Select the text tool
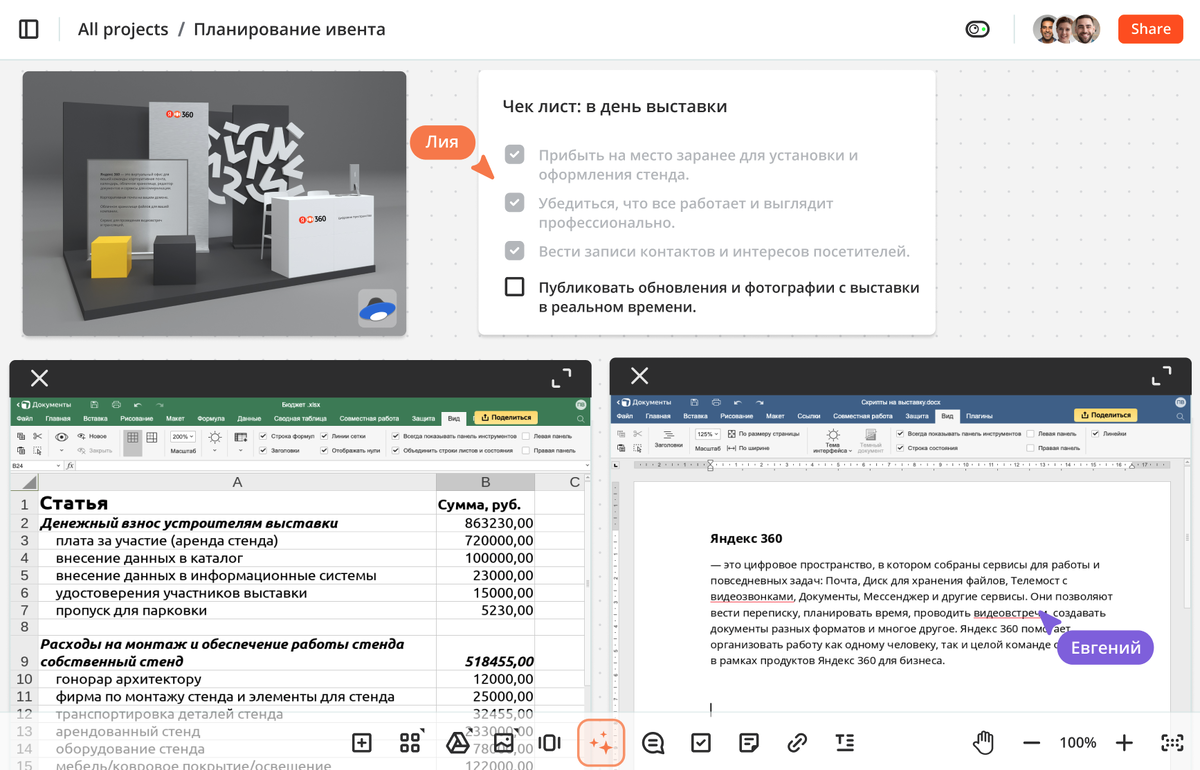This screenshot has height=770, width=1200. coord(845,742)
